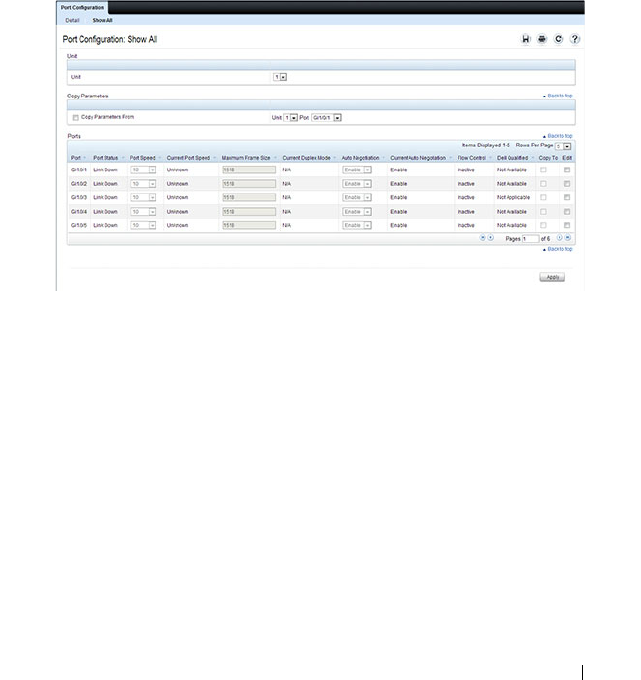This screenshot has width=641, height=680.
Task: Go to first page of ports table
Action: (482, 238)
